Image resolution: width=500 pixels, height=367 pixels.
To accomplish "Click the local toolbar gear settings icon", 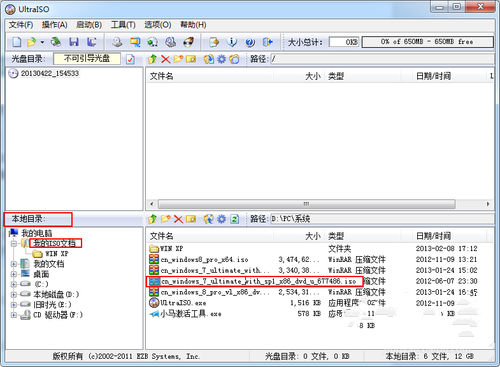I will click(222, 219).
